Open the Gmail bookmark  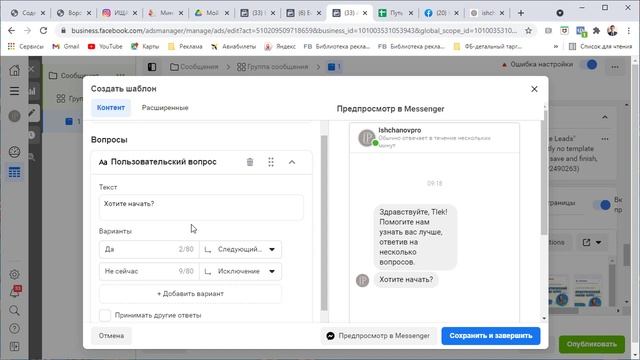coord(66,47)
